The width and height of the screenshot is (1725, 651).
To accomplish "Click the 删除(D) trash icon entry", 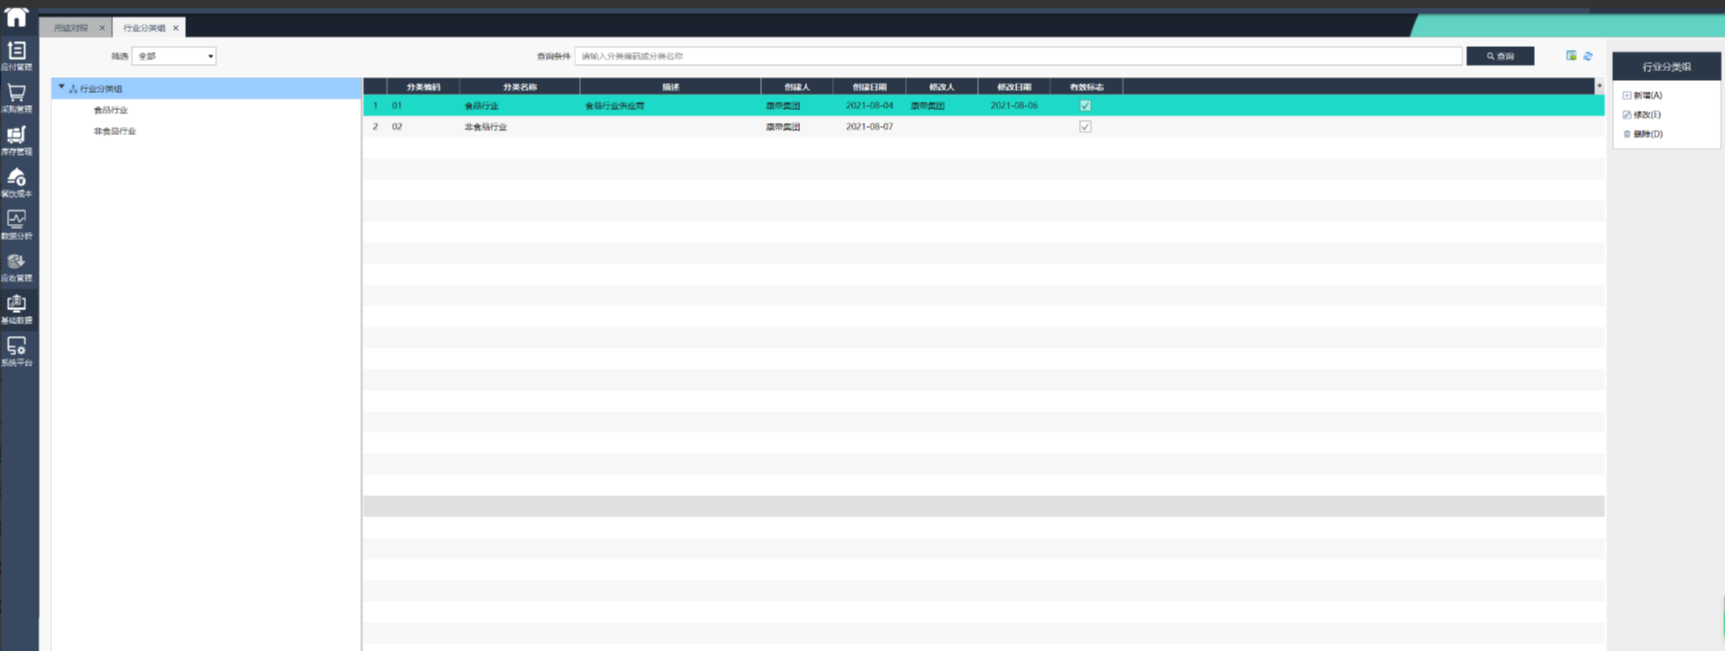I will pos(1646,134).
